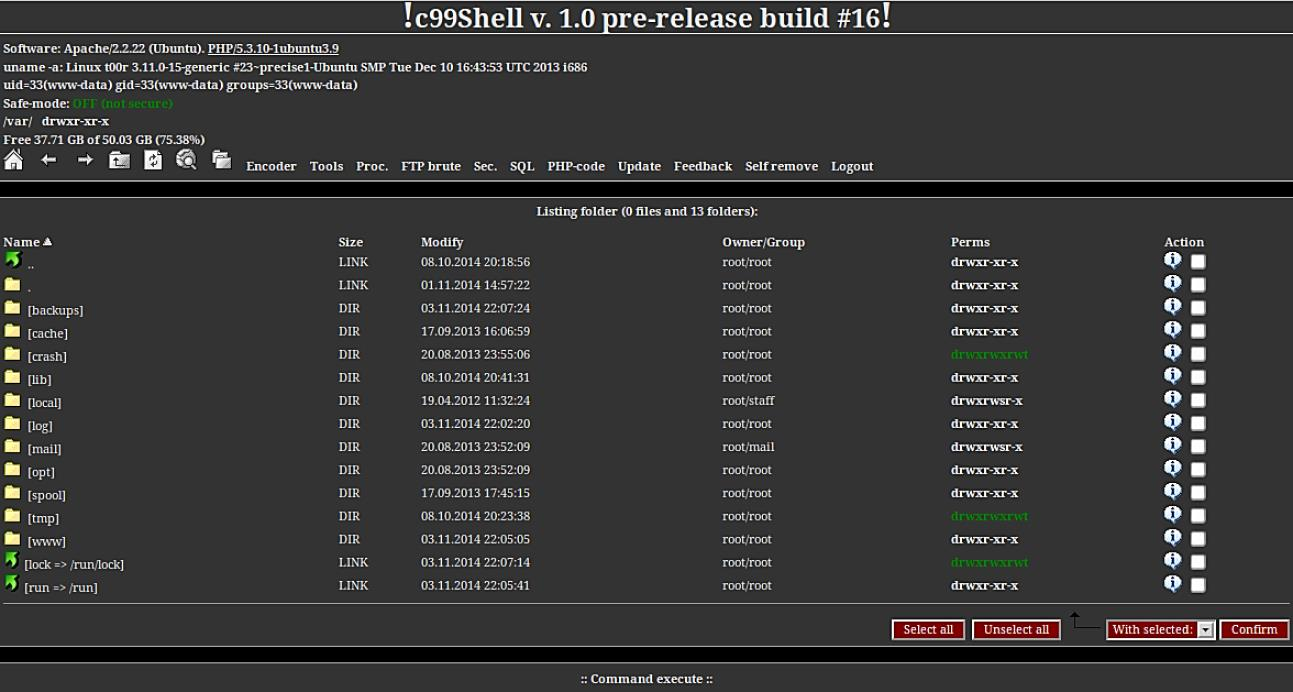The height and width of the screenshot is (692, 1293).
Task: Click Logout in the top menu
Action: pyautogui.click(x=852, y=166)
